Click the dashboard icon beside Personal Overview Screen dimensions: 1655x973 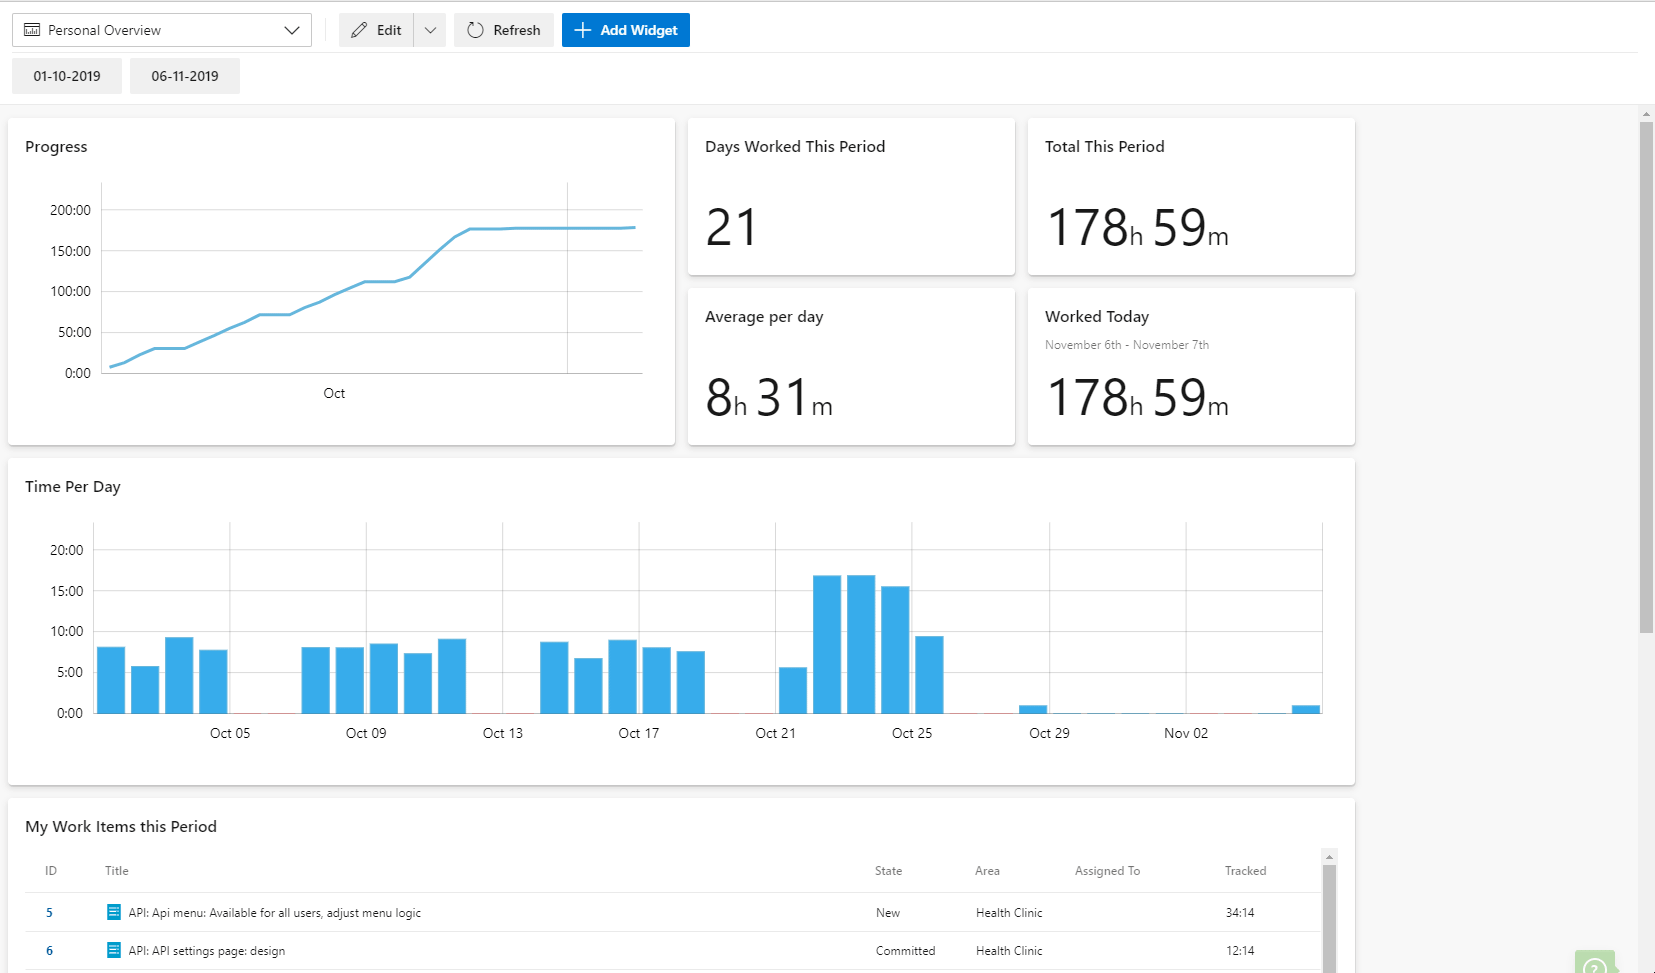[32, 30]
